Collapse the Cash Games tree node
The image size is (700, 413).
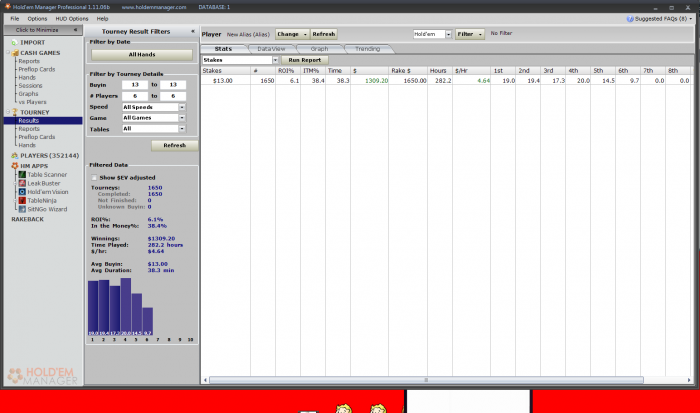8,53
